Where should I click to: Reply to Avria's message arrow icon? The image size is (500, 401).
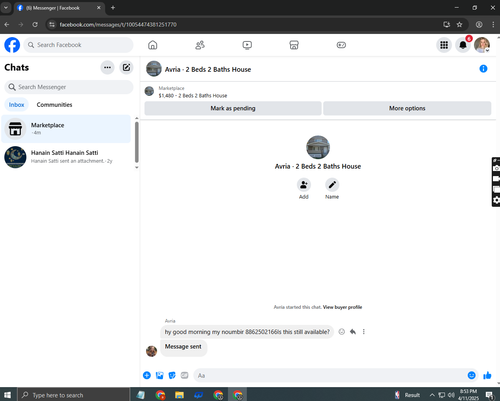(x=353, y=332)
